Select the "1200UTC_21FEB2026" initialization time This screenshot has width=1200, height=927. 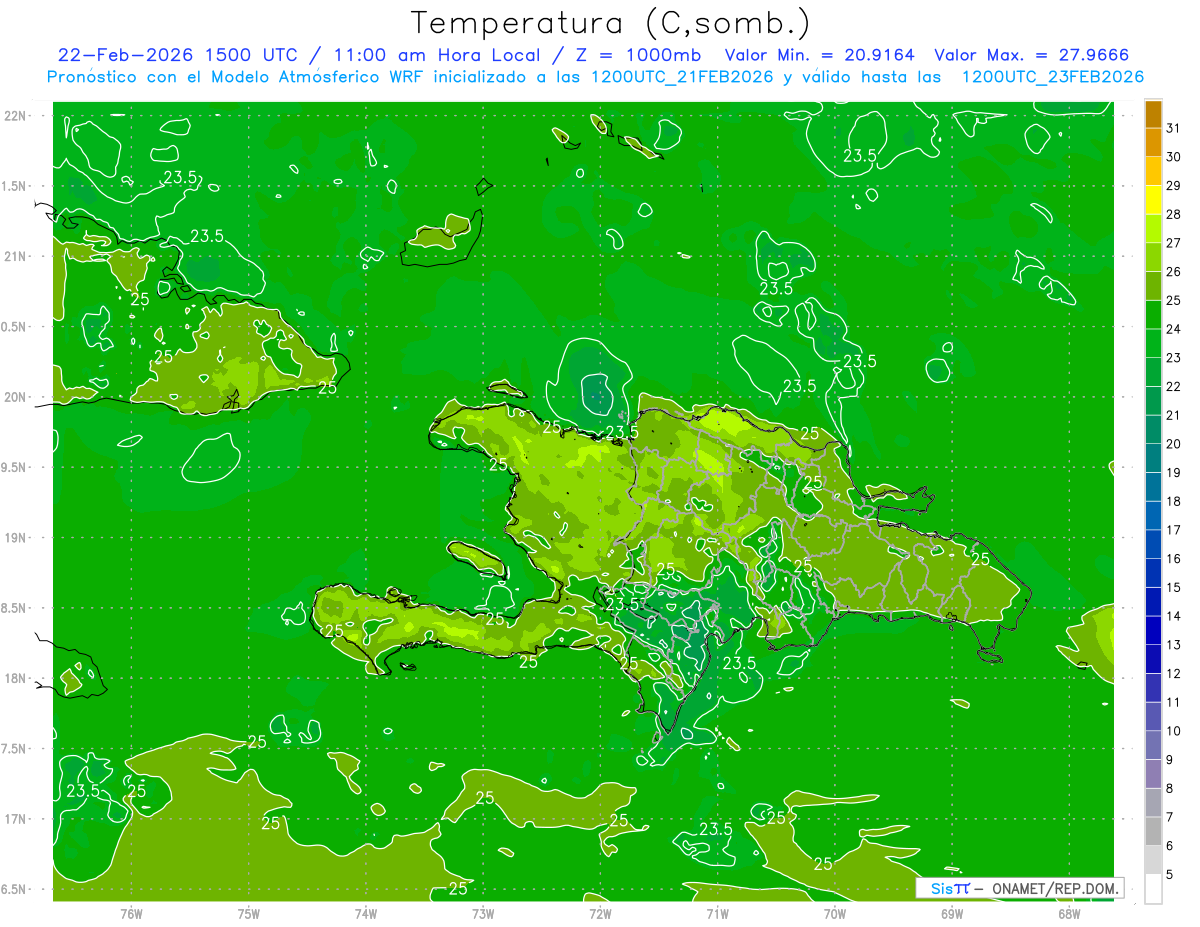[x=682, y=77]
